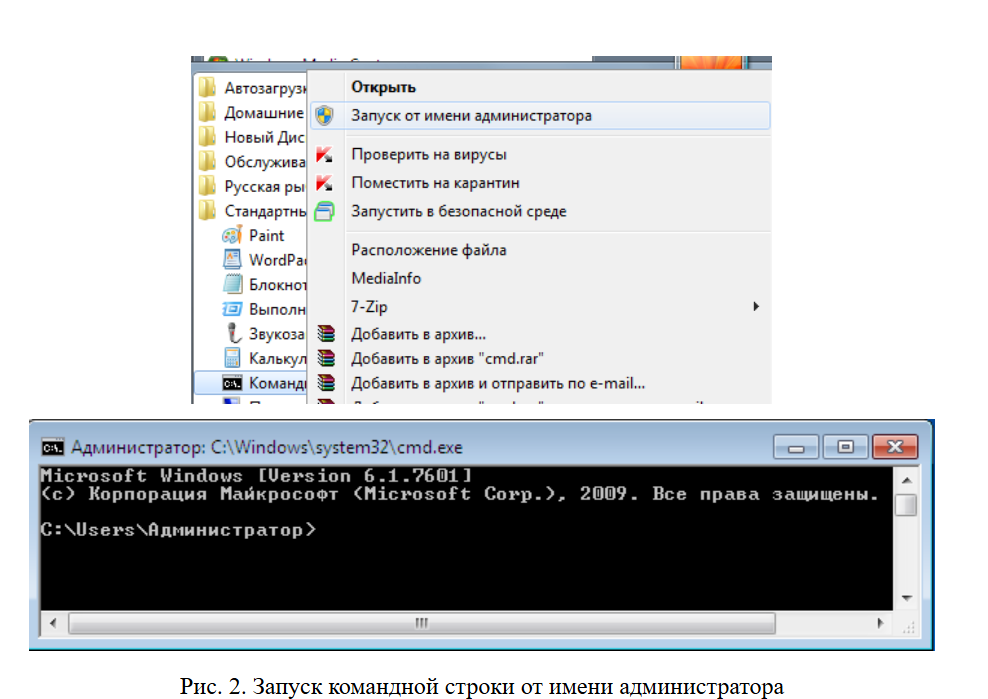Select 'Открыть' in the context menu
Viewport: 988px width, 699px height.
383,87
